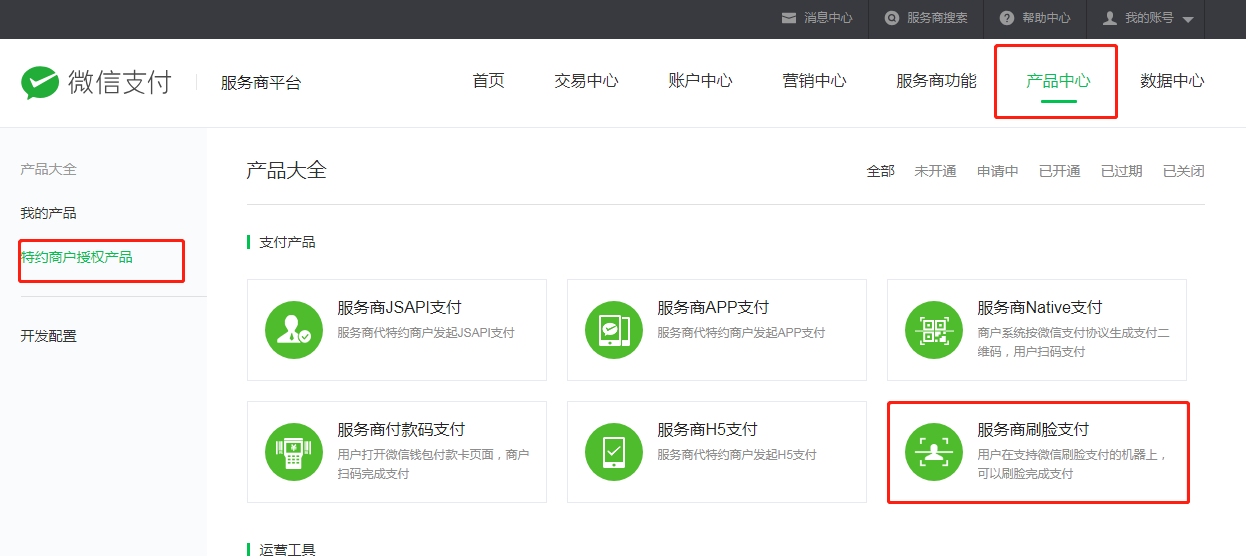Select the 服务商H5支付 phone icon
This screenshot has width=1246, height=556.
614,451
